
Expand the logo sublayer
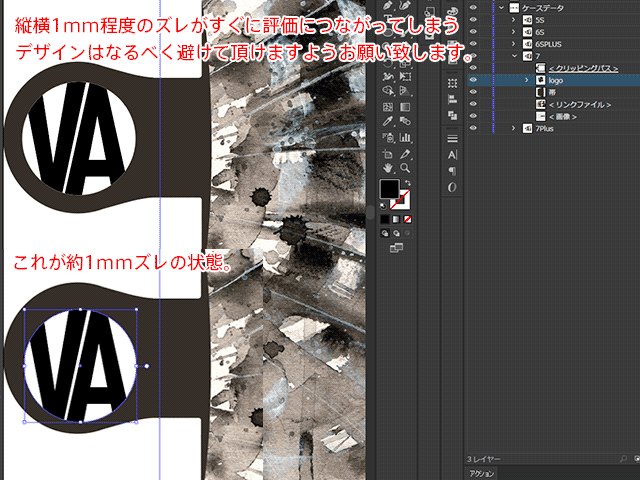point(527,80)
